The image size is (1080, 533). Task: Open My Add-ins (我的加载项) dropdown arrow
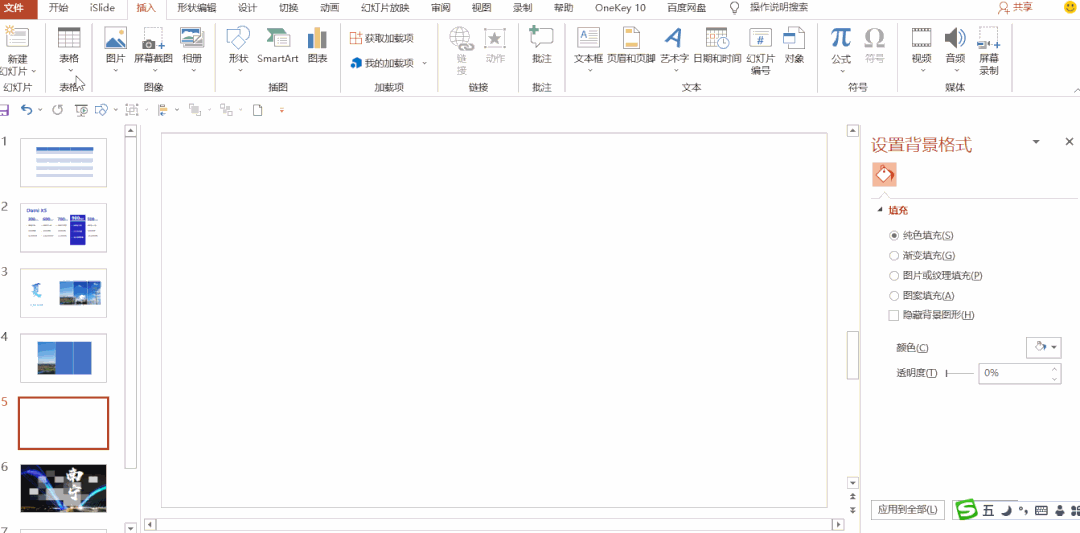[x=424, y=63]
